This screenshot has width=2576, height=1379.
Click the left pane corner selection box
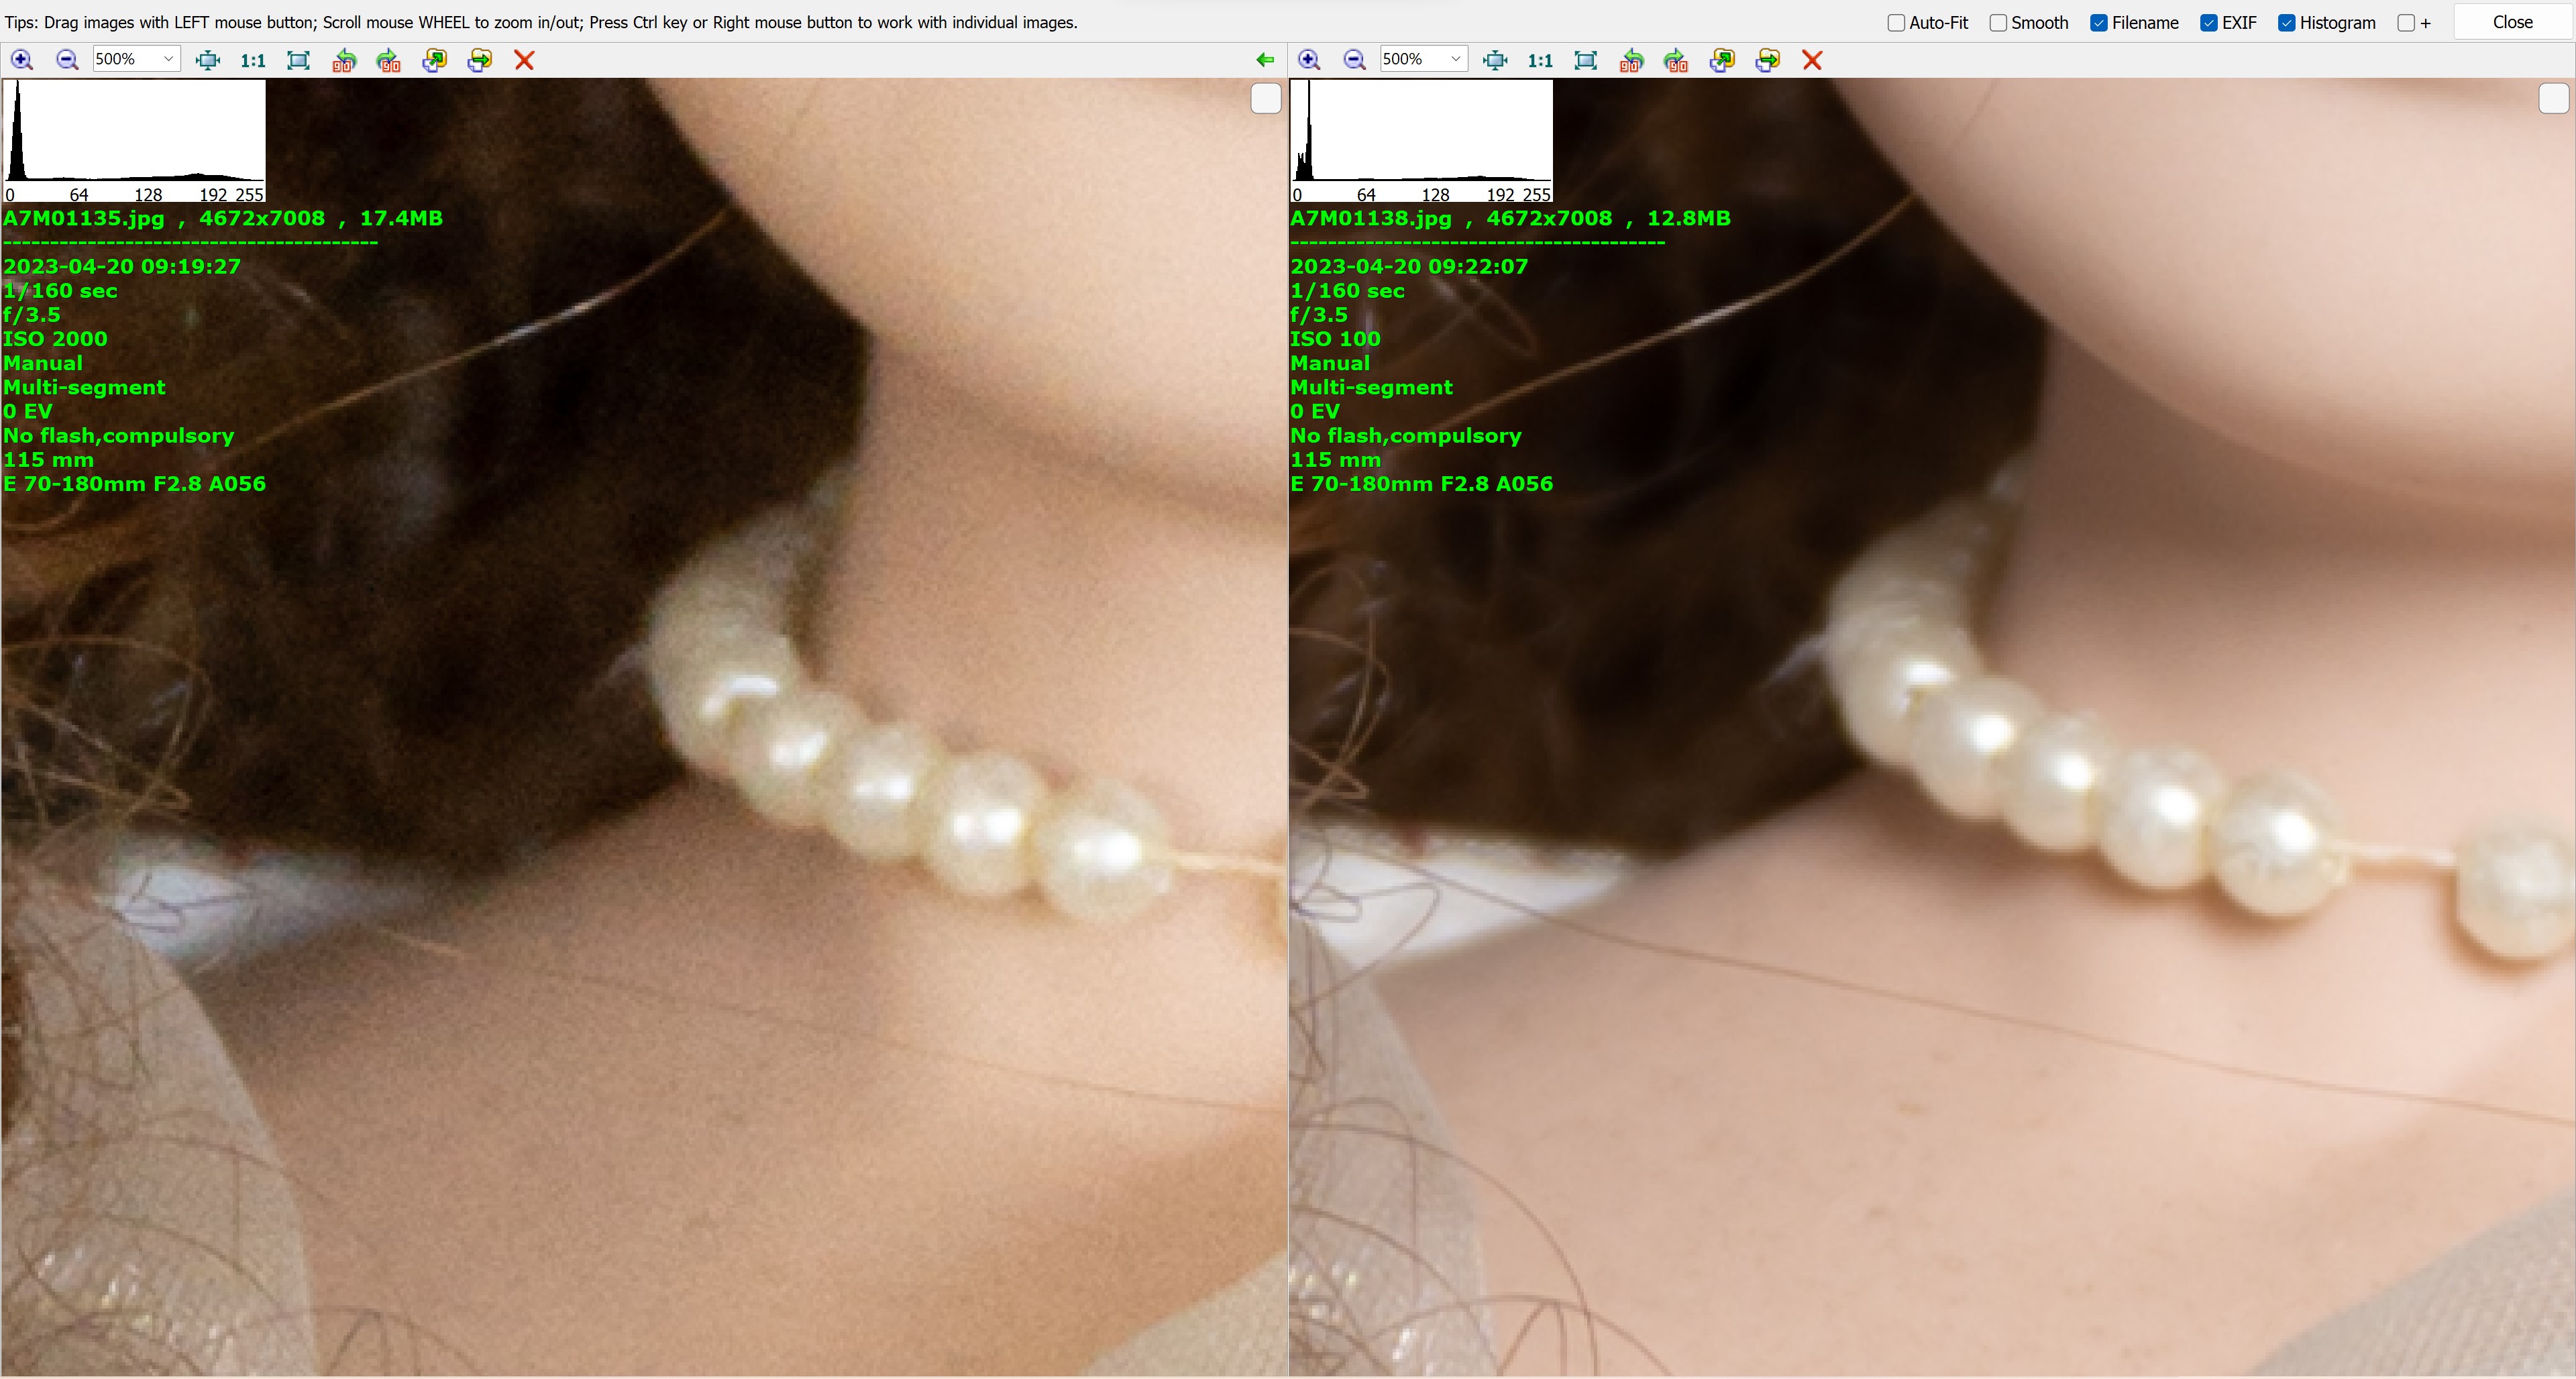(1265, 99)
